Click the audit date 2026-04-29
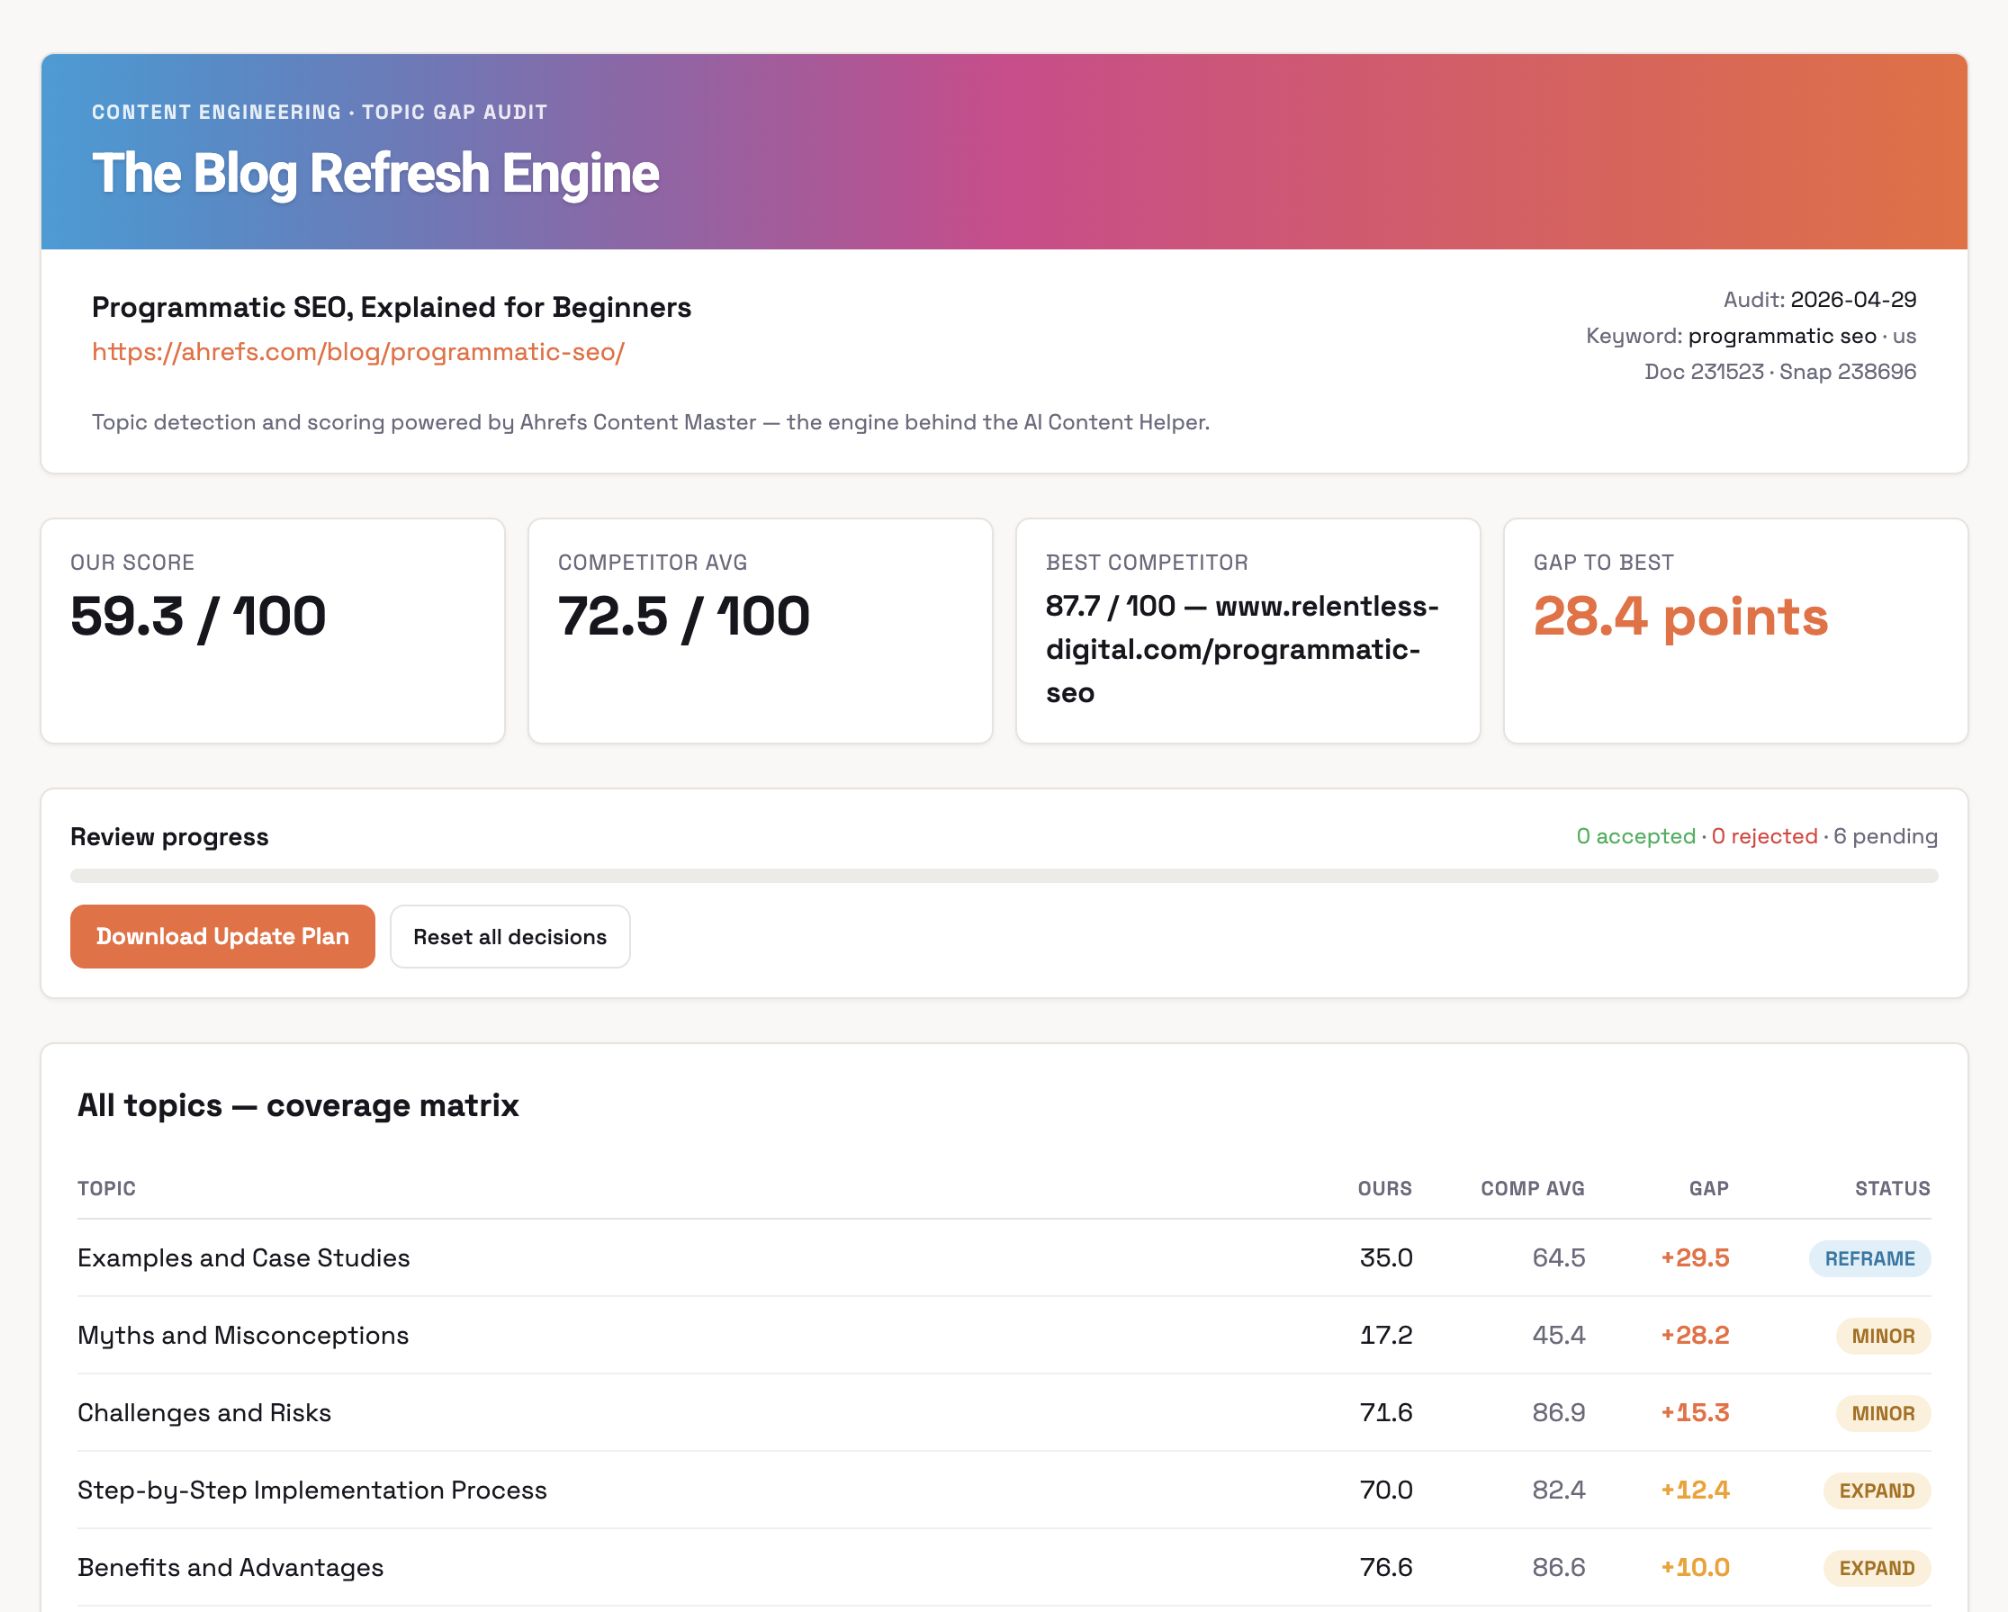The width and height of the screenshot is (2008, 1612). [x=1853, y=299]
